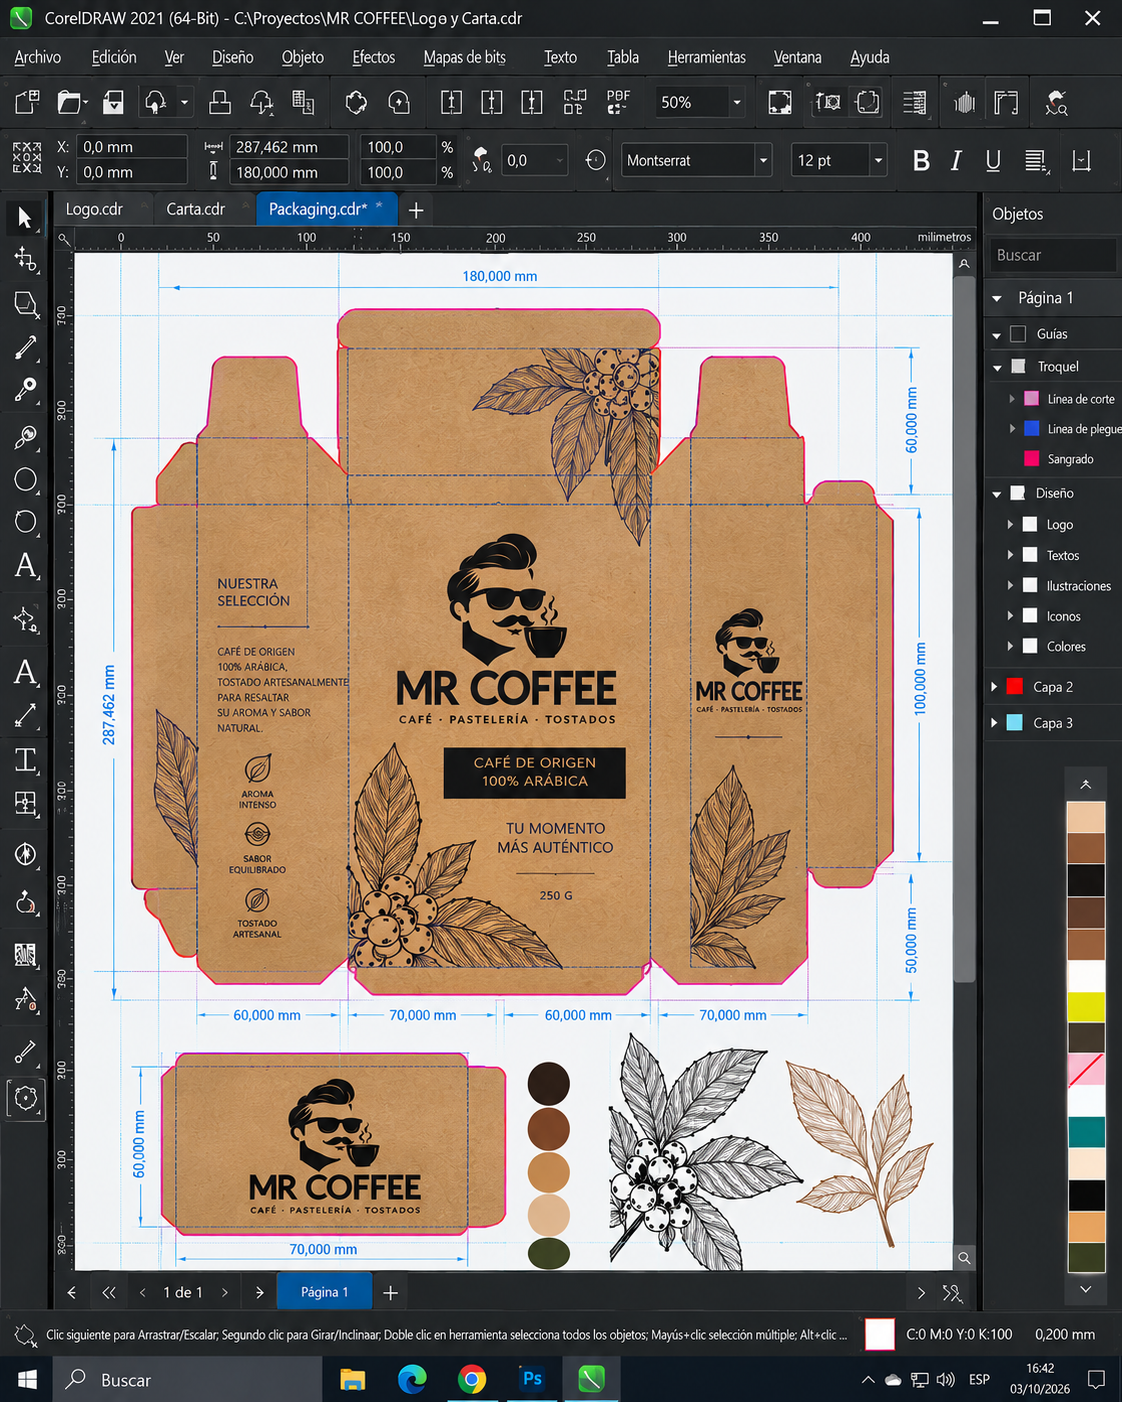Select the Zoom magnifier tool
The image size is (1122, 1402).
(x=25, y=436)
